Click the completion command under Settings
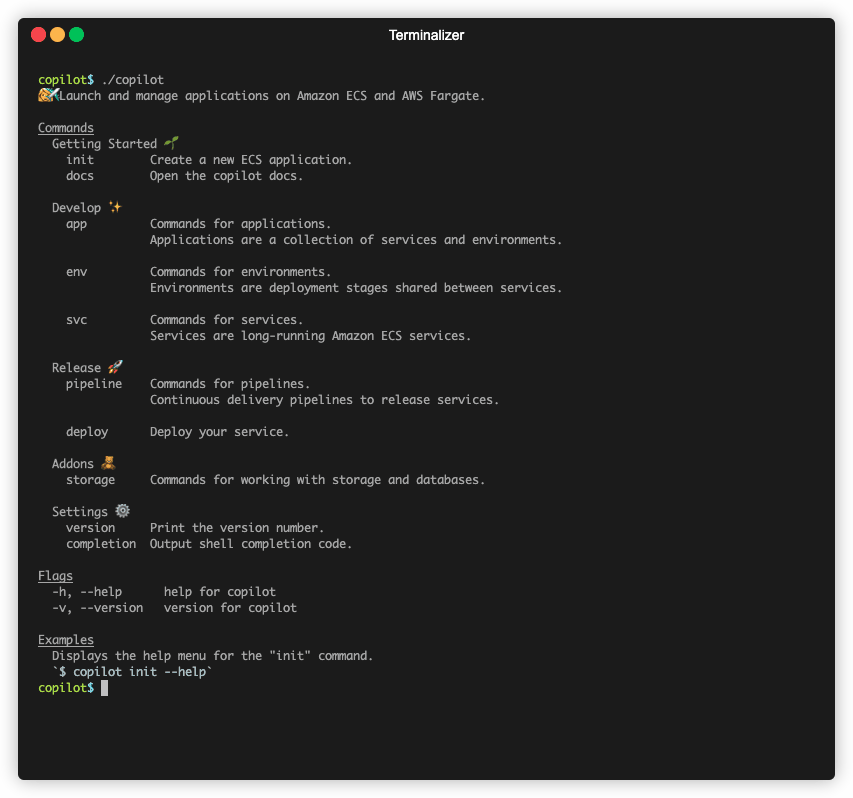The height and width of the screenshot is (798, 853). (101, 544)
